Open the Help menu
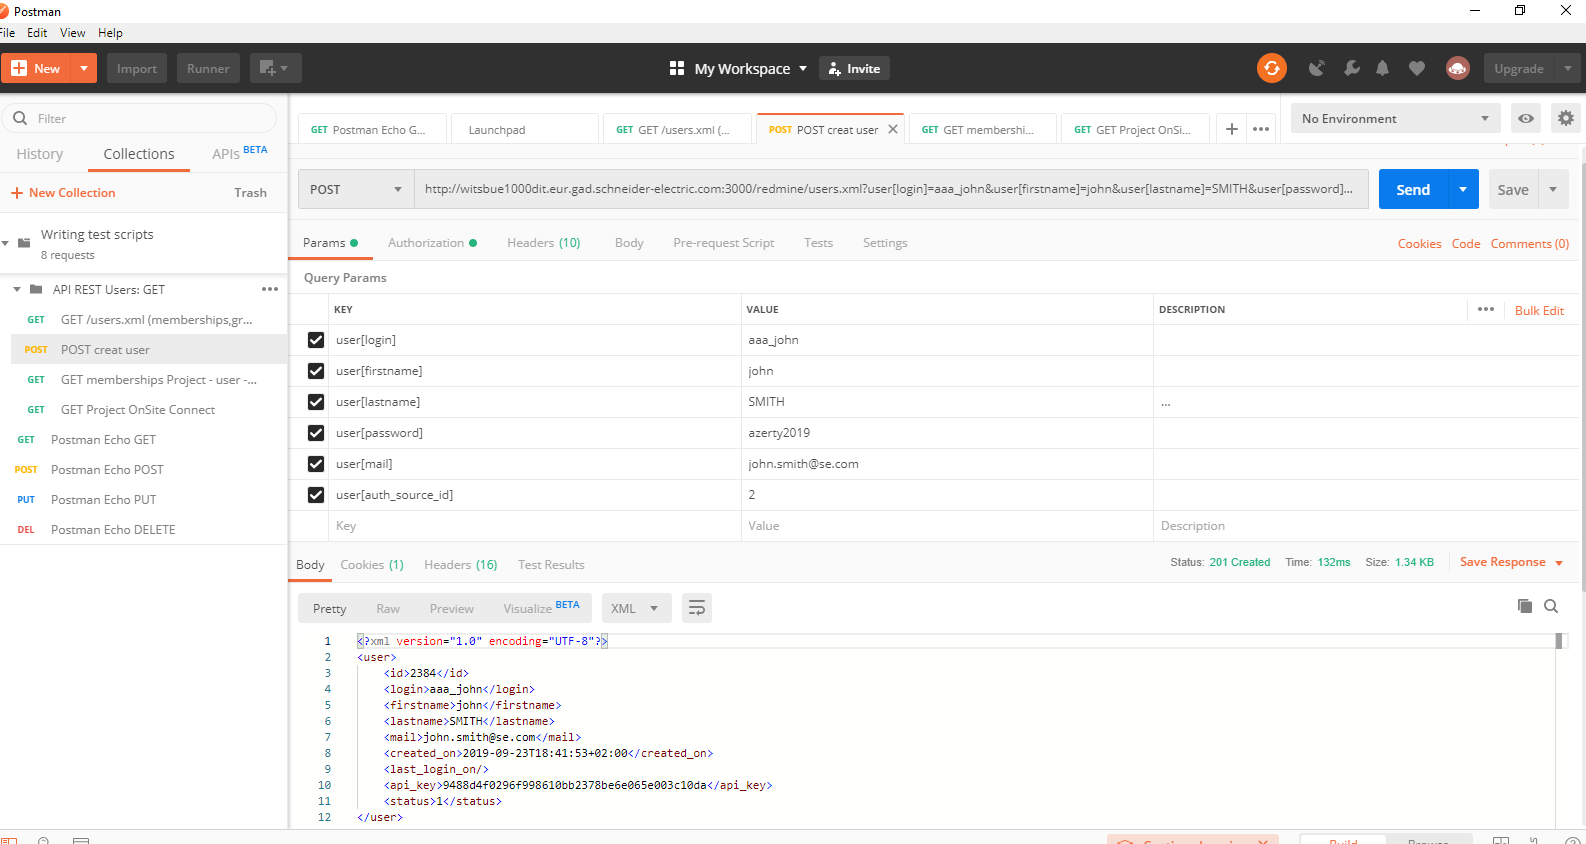 [110, 33]
